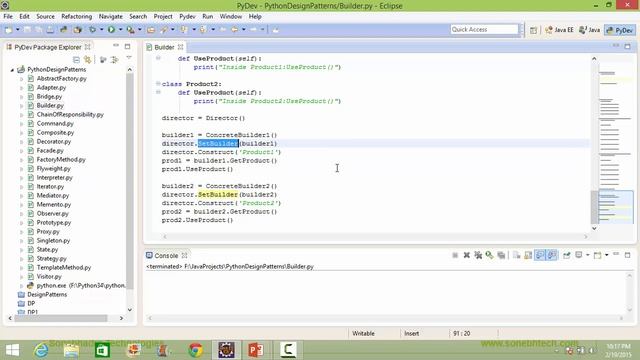Collapse the PythonDesignPatterns project node

point(12,70)
